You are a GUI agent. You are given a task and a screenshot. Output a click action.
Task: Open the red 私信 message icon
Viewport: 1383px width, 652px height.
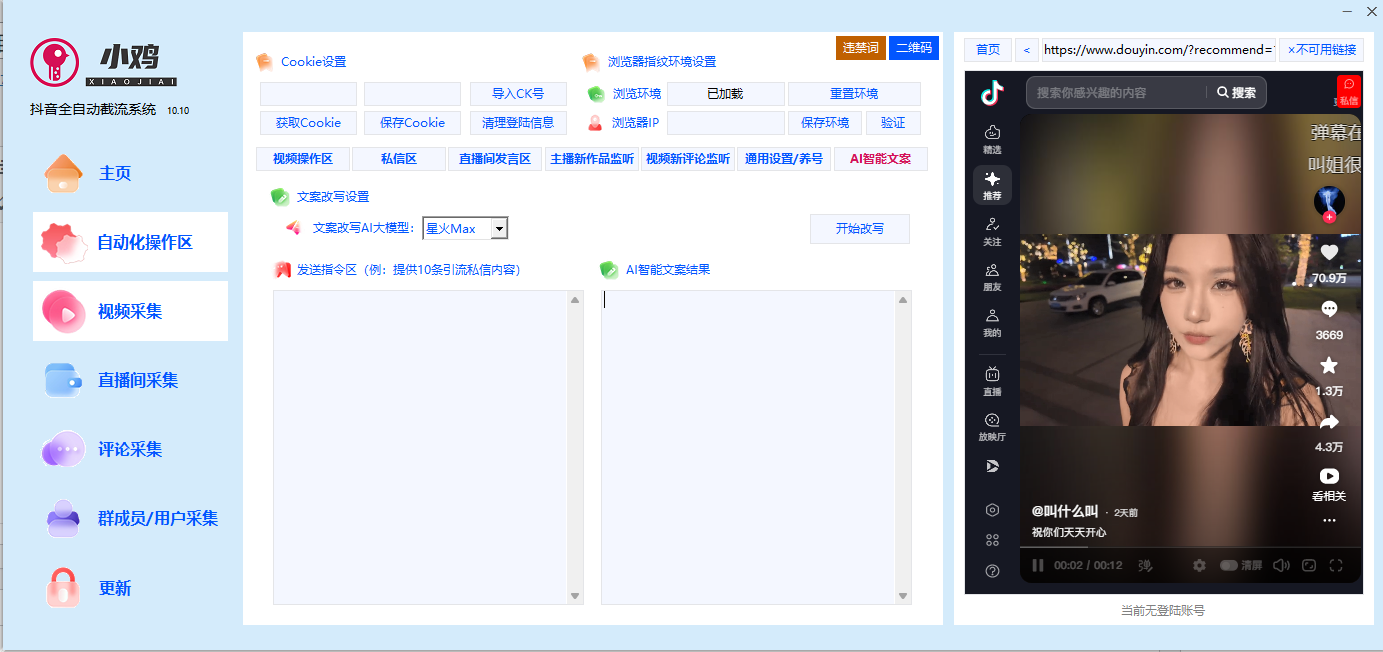pyautogui.click(x=1347, y=91)
